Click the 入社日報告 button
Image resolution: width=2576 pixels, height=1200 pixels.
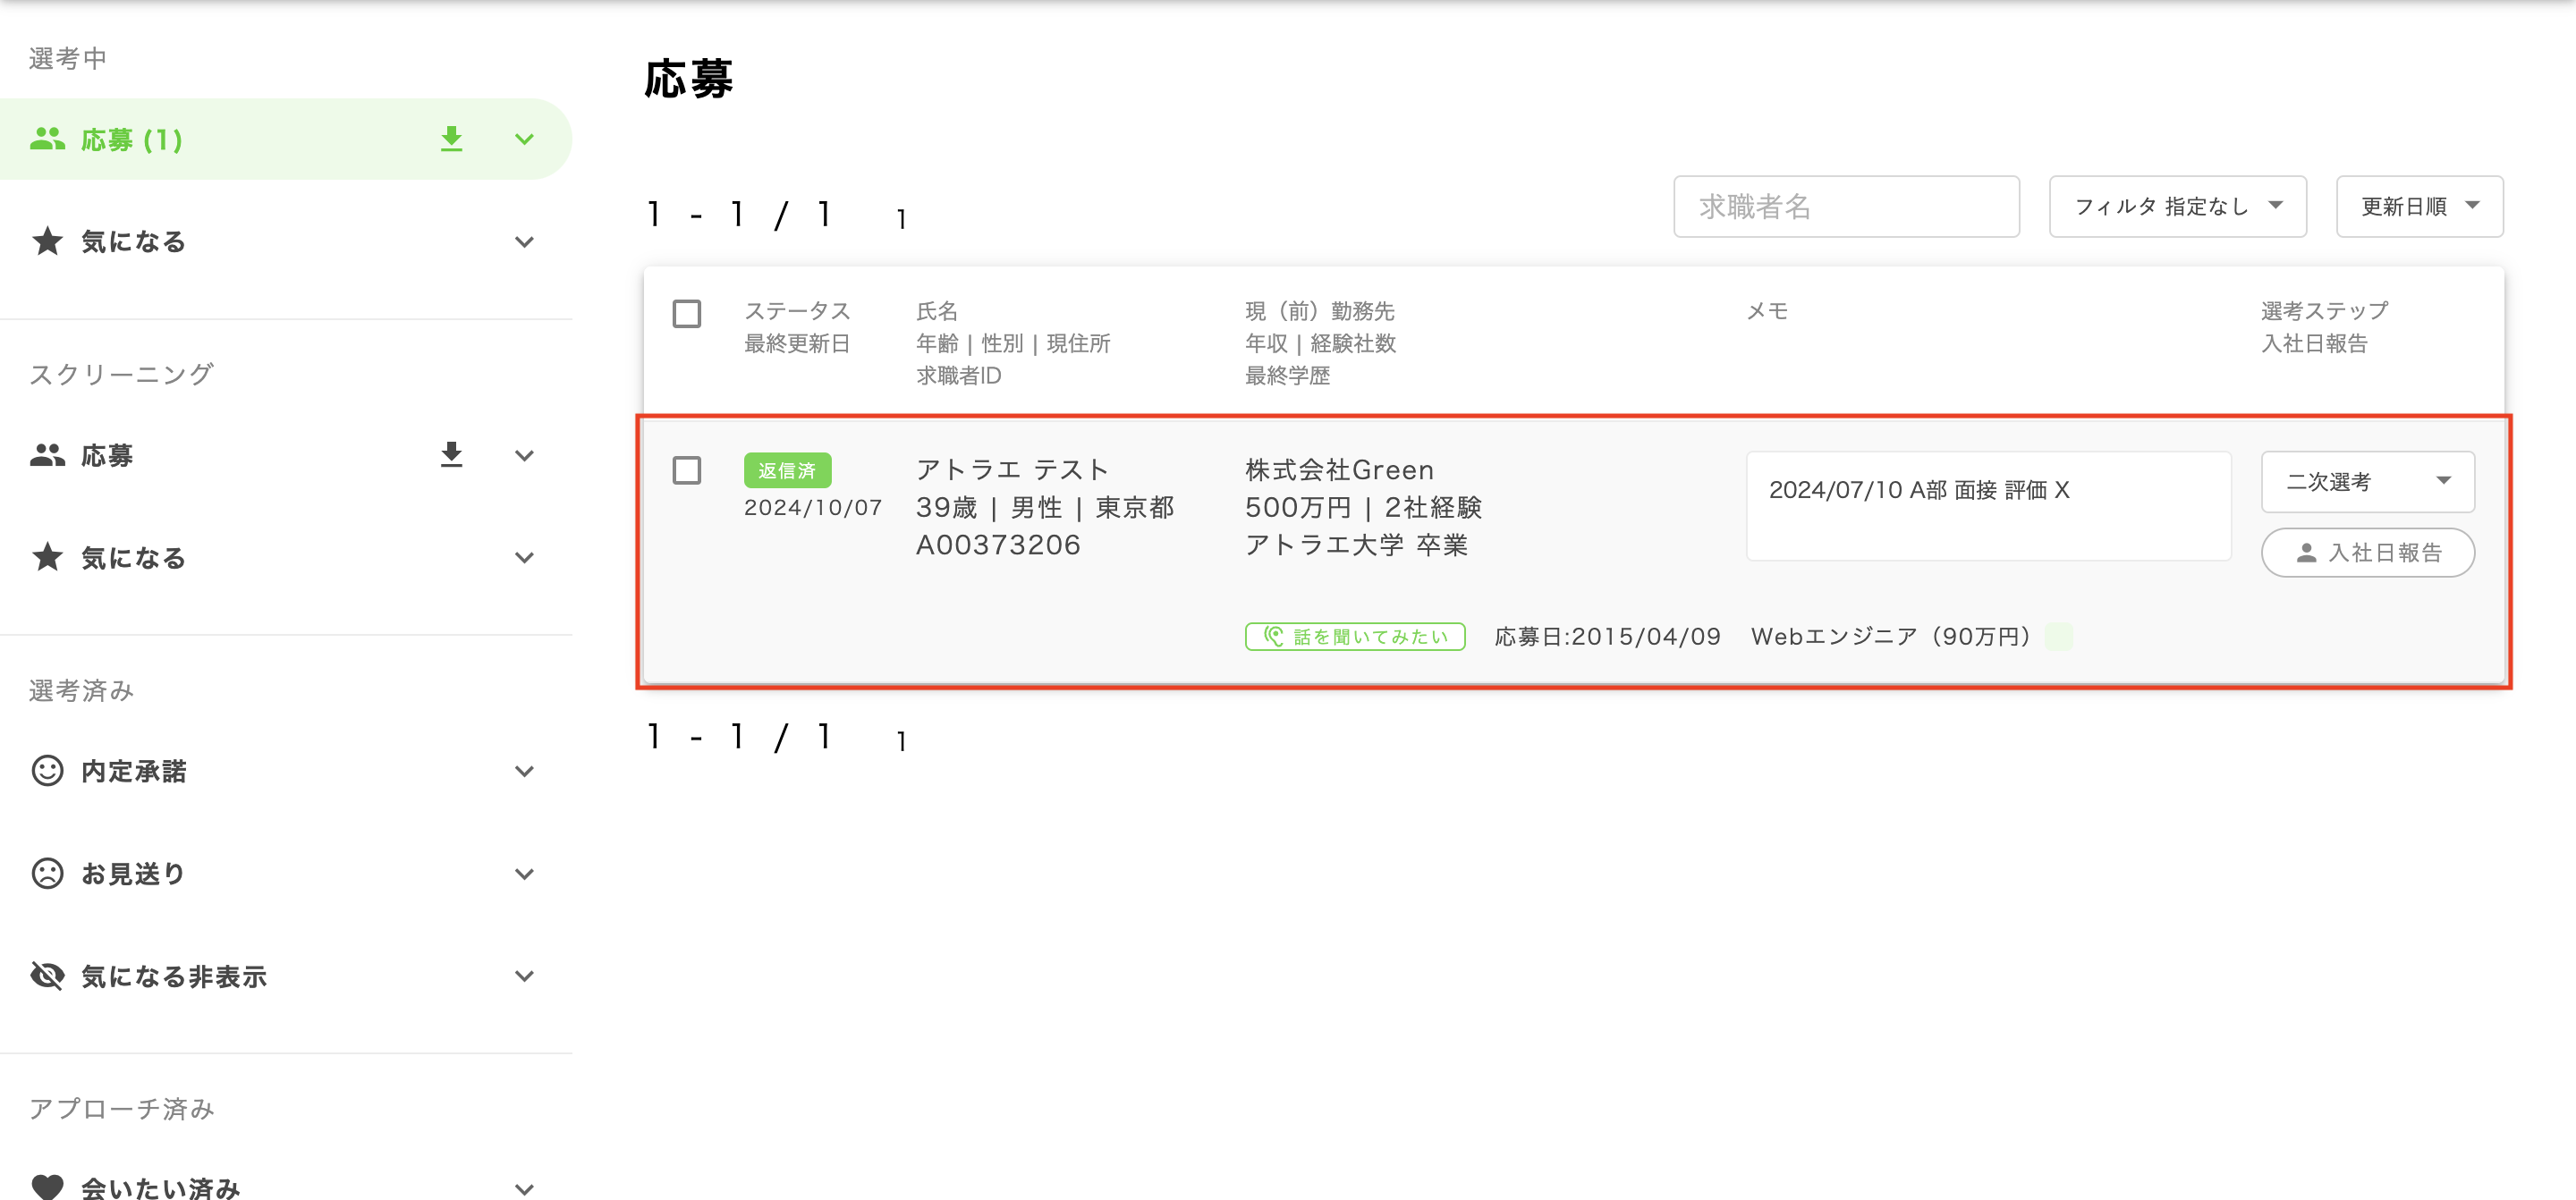2368,553
